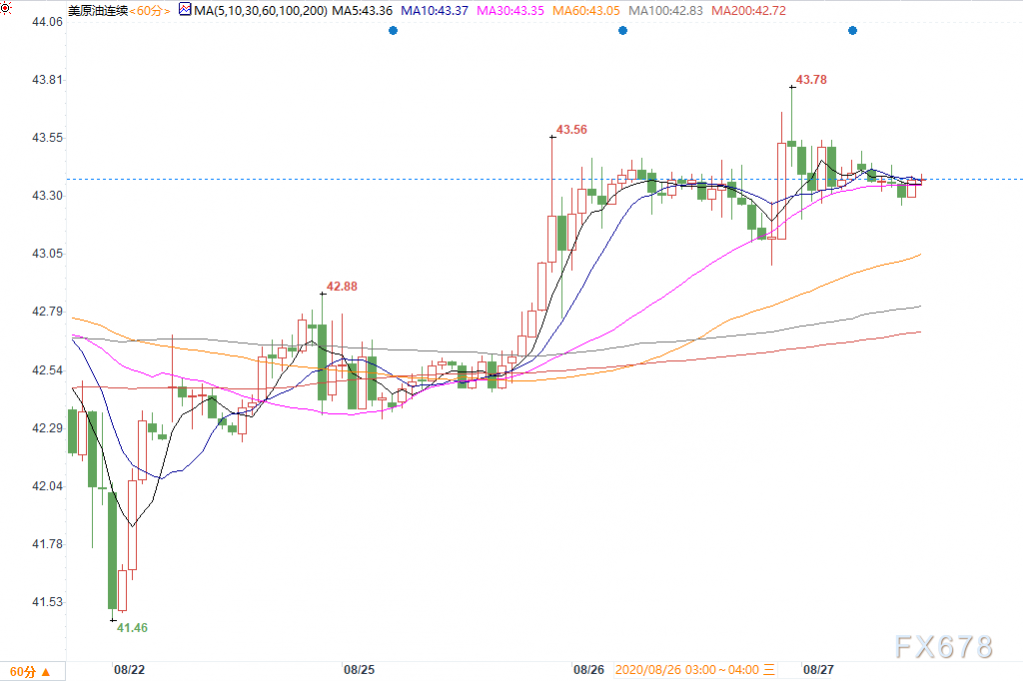Click the red sun icon in the top-left corner

[6, 8]
